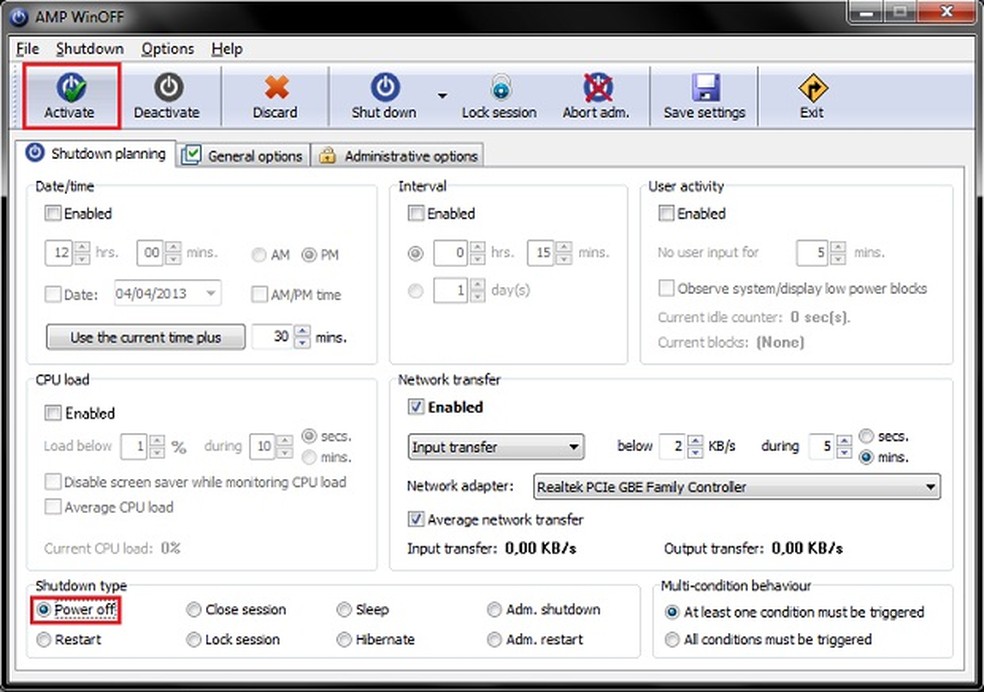The image size is (984, 692).
Task: Open the Shutdown menu
Action: [90, 49]
